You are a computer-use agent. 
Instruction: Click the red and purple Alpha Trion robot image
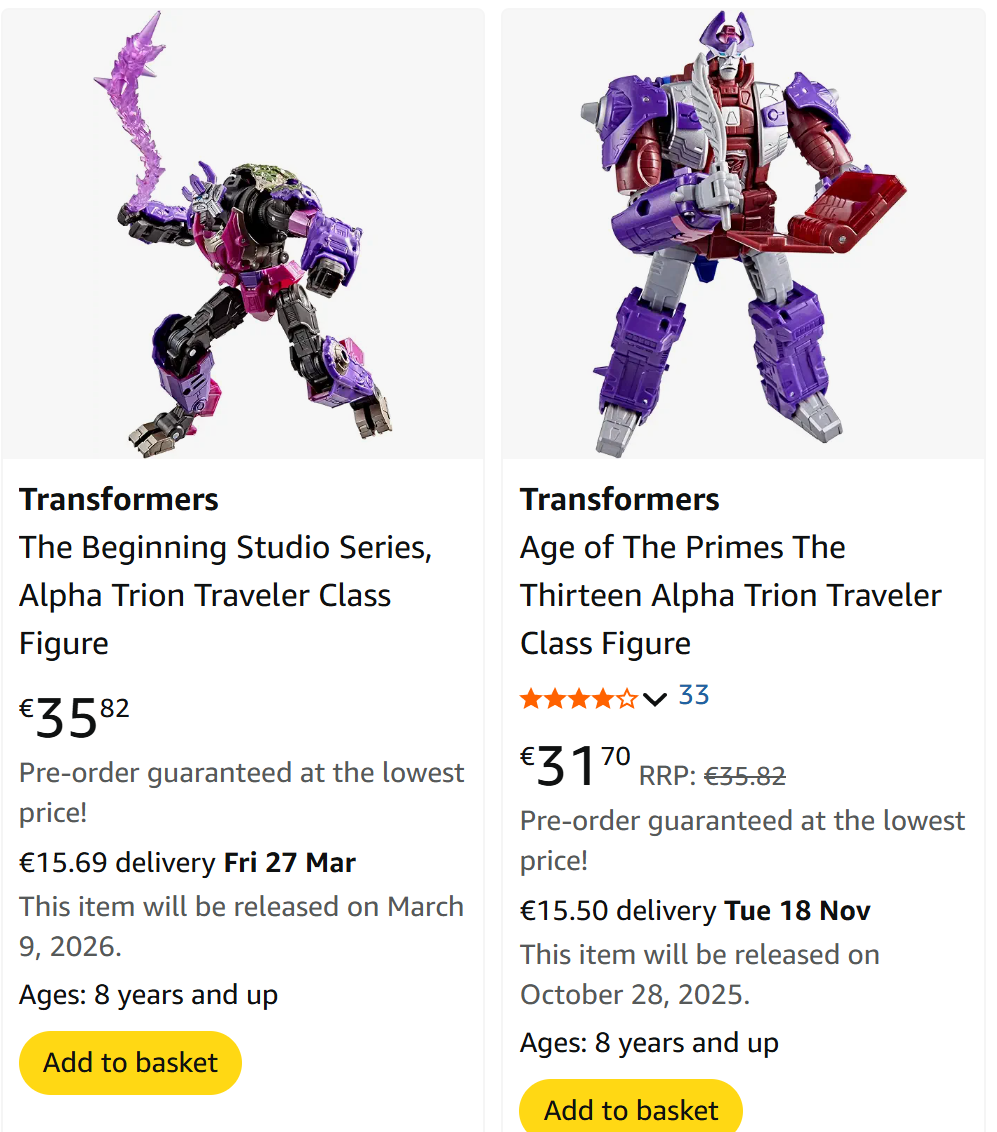click(x=743, y=235)
